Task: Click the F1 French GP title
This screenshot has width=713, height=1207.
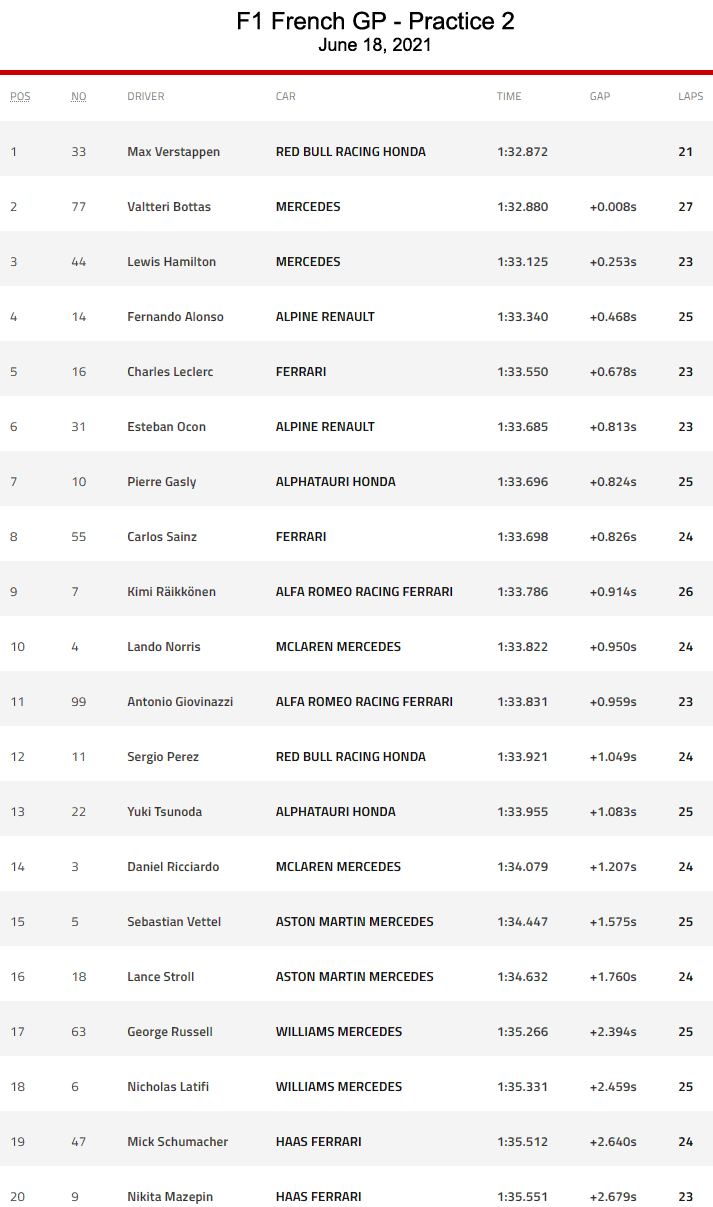Action: click(x=375, y=22)
